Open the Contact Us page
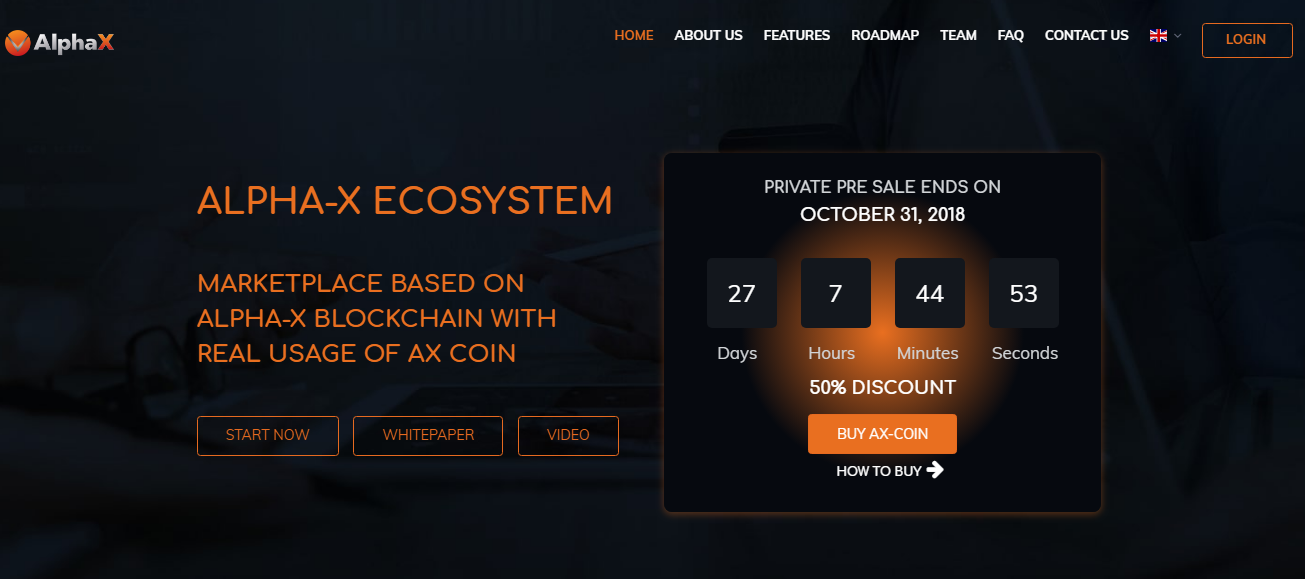The height and width of the screenshot is (579, 1305). [1086, 35]
